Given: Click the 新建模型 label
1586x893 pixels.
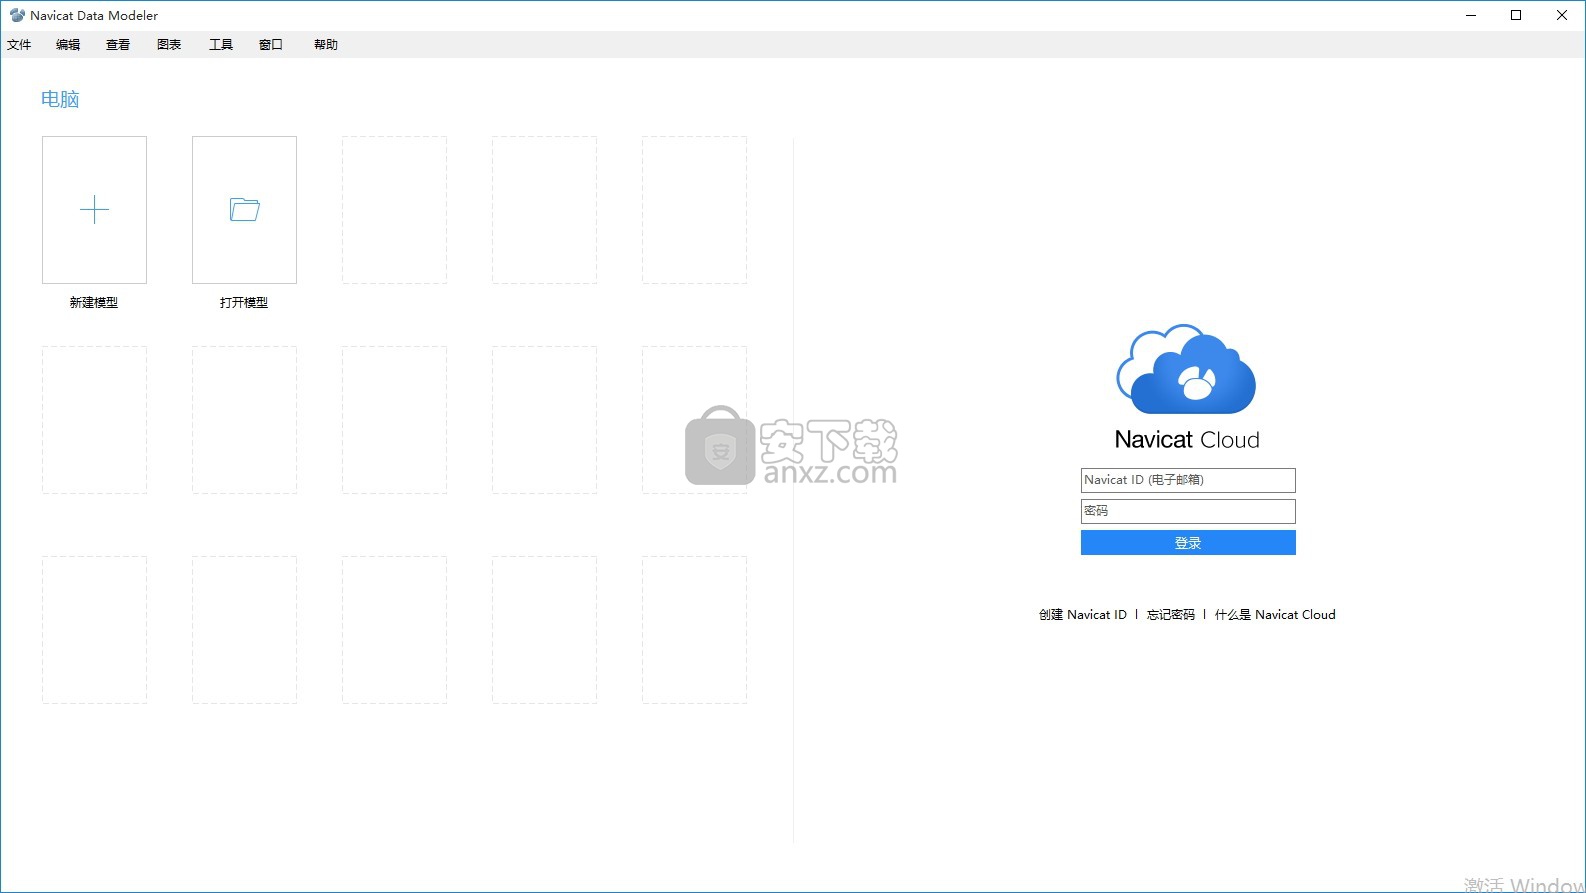Looking at the screenshot, I should pos(94,303).
